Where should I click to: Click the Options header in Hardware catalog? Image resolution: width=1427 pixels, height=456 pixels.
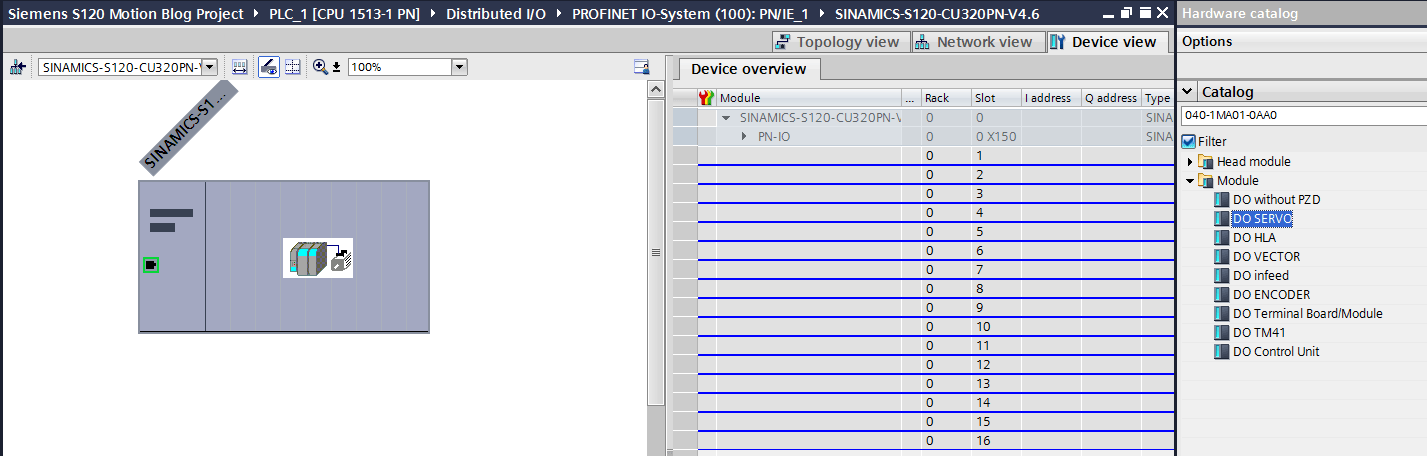tap(1207, 41)
